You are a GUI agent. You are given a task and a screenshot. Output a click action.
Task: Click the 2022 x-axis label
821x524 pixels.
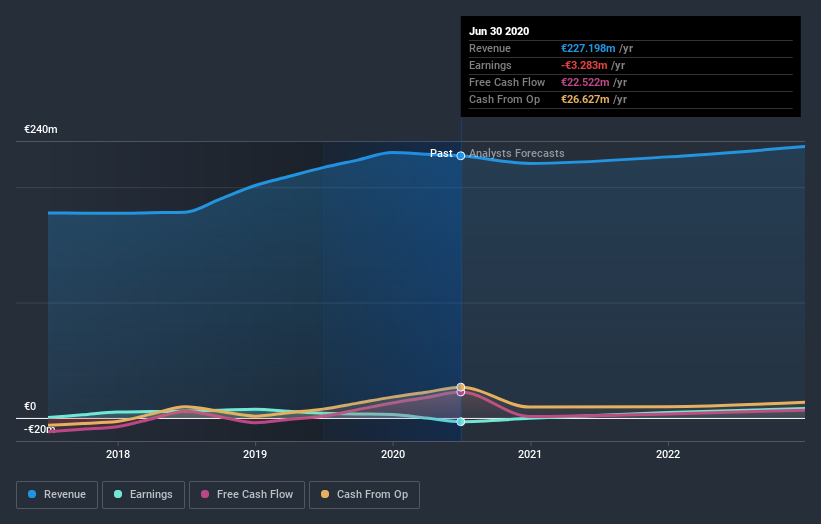click(x=668, y=454)
